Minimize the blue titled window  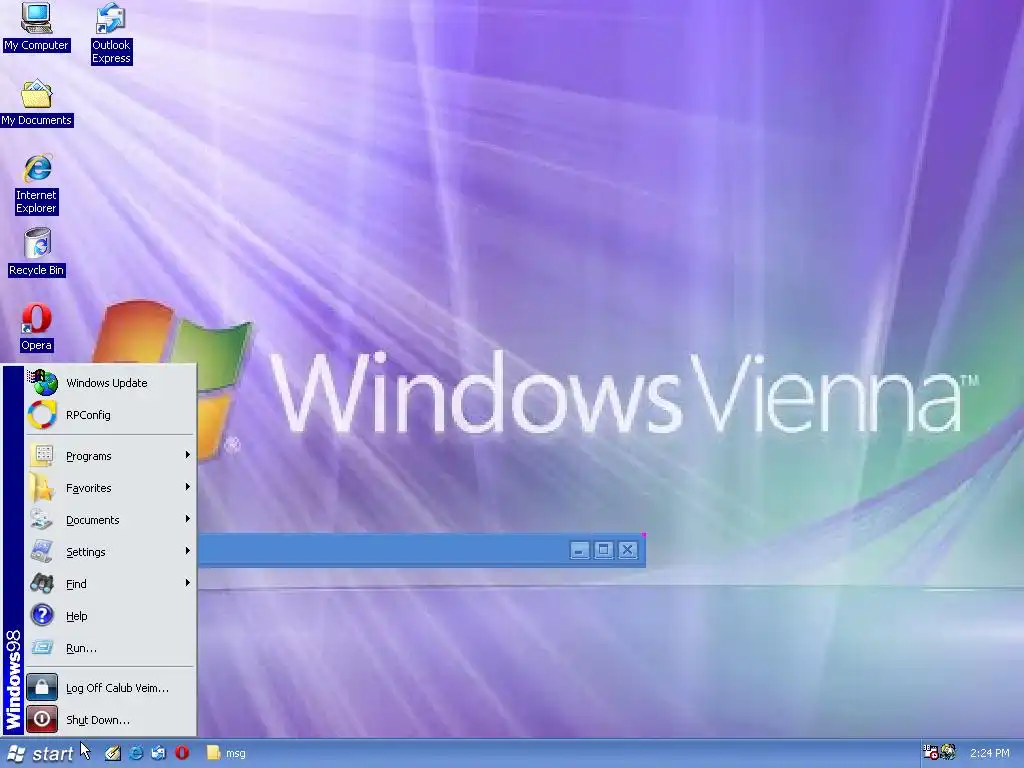click(x=579, y=551)
